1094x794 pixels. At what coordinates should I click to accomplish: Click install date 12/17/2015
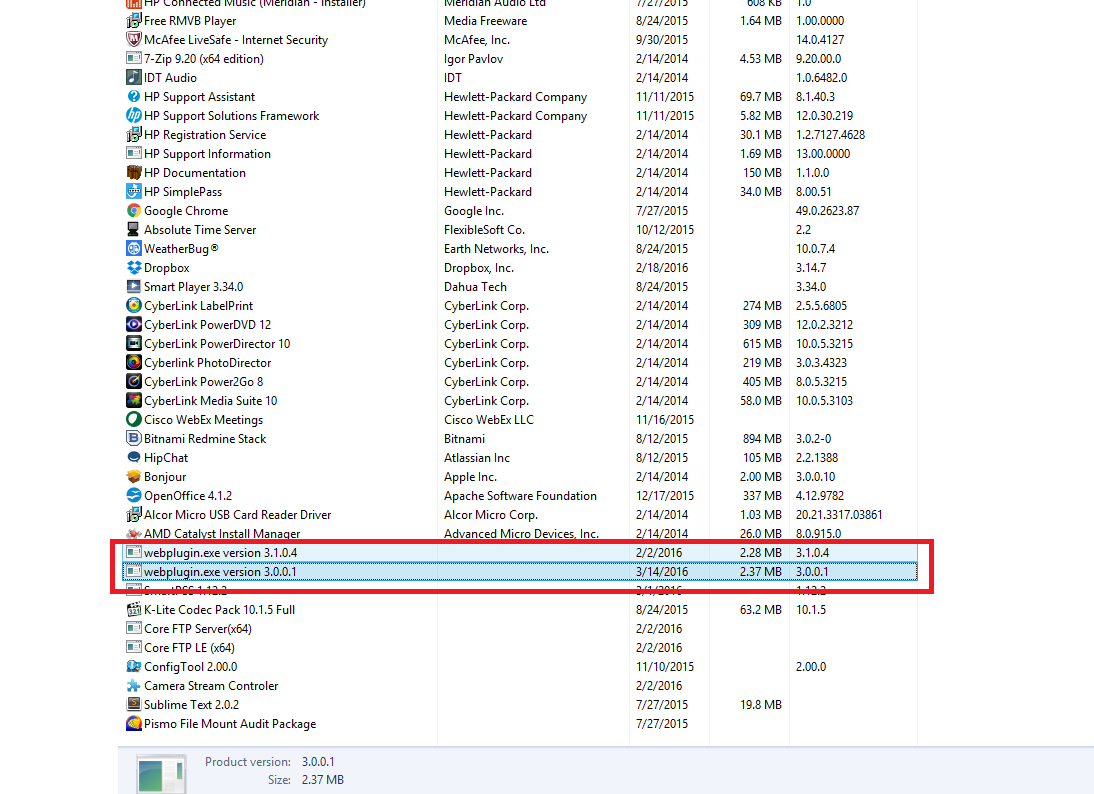coord(665,495)
